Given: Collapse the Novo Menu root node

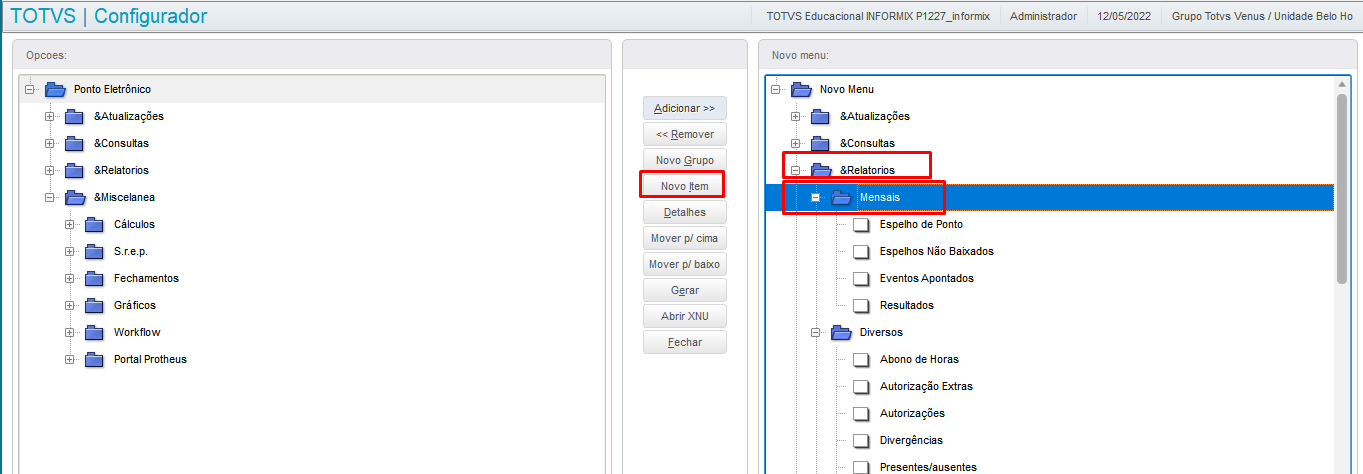Looking at the screenshot, I should 776,89.
